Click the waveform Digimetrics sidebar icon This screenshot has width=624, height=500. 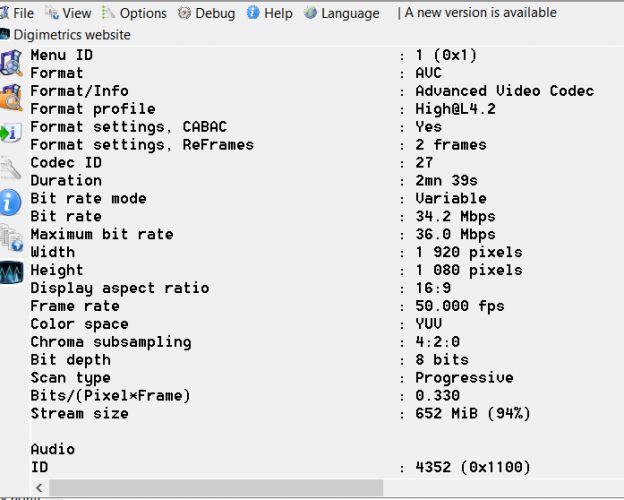click(x=11, y=273)
